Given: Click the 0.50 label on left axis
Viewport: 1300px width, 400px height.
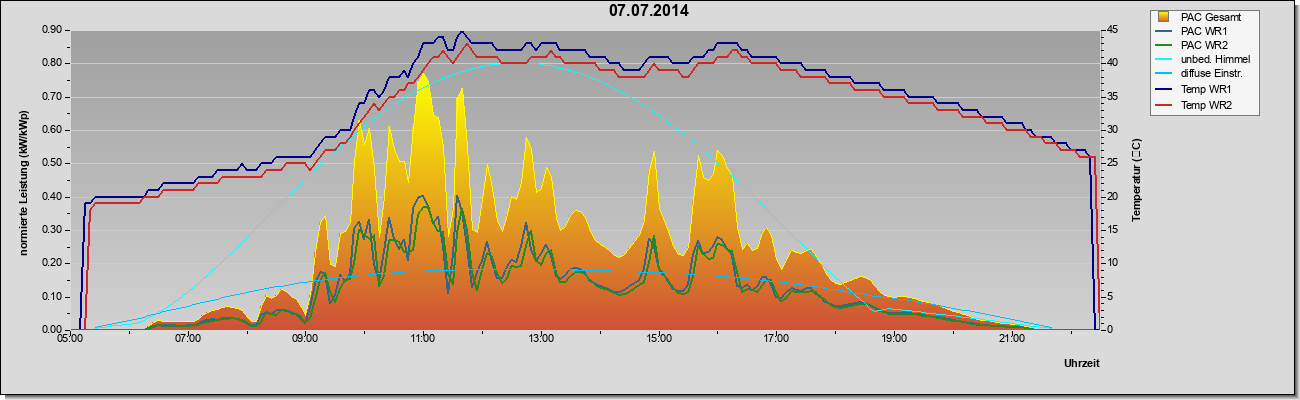Looking at the screenshot, I should tap(51, 163).
